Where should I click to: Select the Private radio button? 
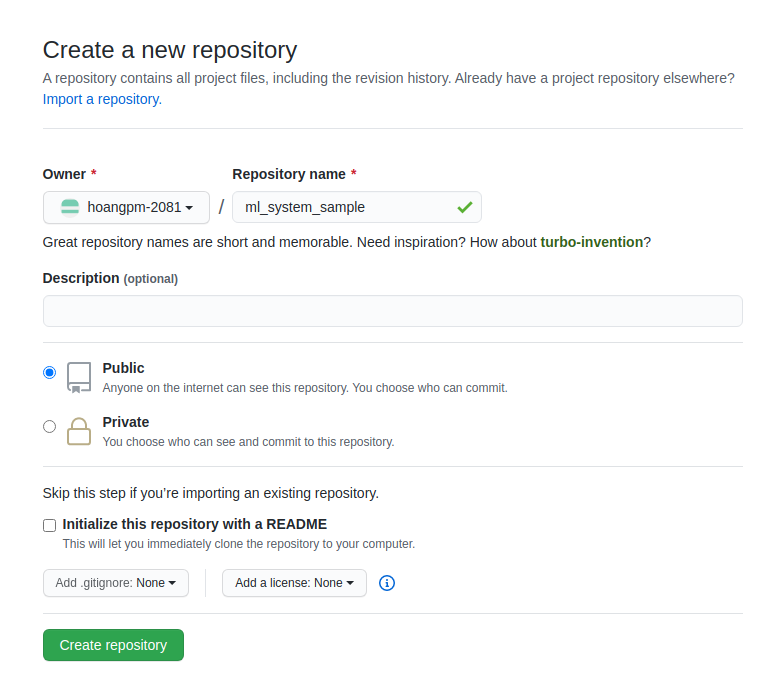[50, 427]
